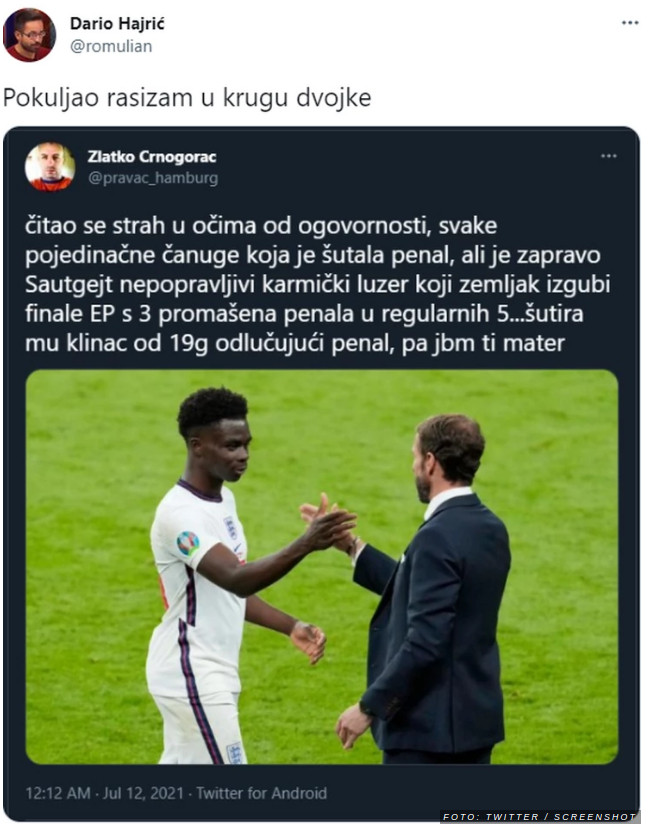The image size is (650, 825).
Task: Visit the @romulian handle
Action: (x=111, y=46)
